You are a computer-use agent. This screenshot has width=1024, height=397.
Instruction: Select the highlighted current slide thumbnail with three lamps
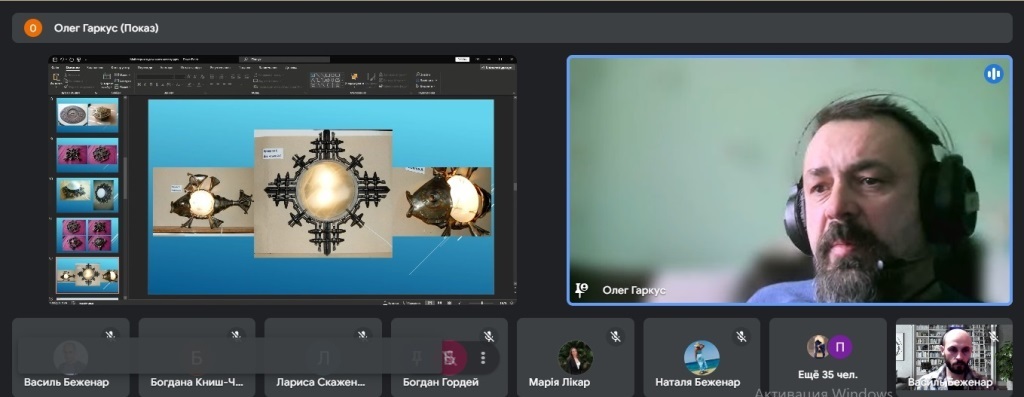[88, 275]
